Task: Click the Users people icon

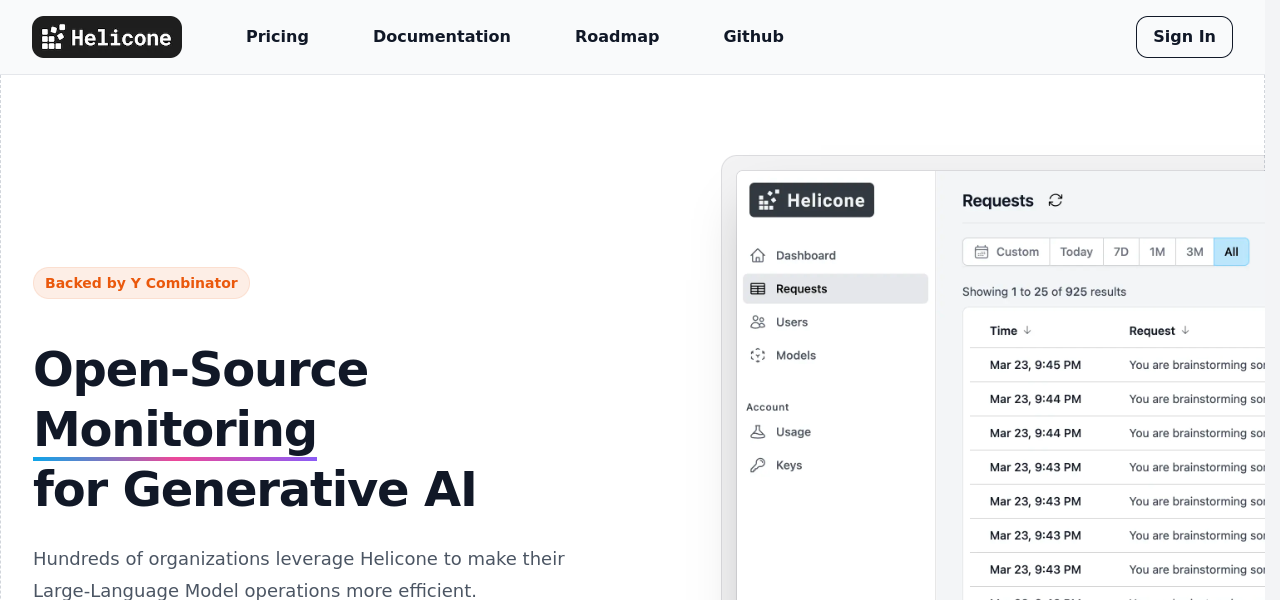Action: coord(758,322)
